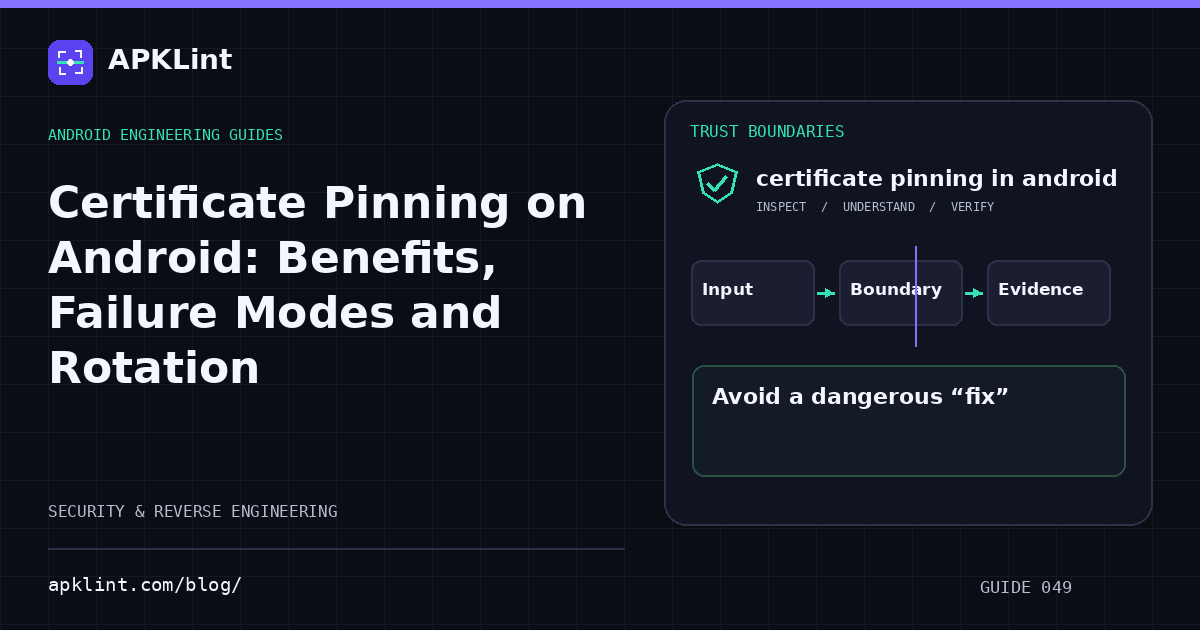The image size is (1200, 630).
Task: Click the Certificate Pinning article title
Action: pyautogui.click(x=317, y=286)
